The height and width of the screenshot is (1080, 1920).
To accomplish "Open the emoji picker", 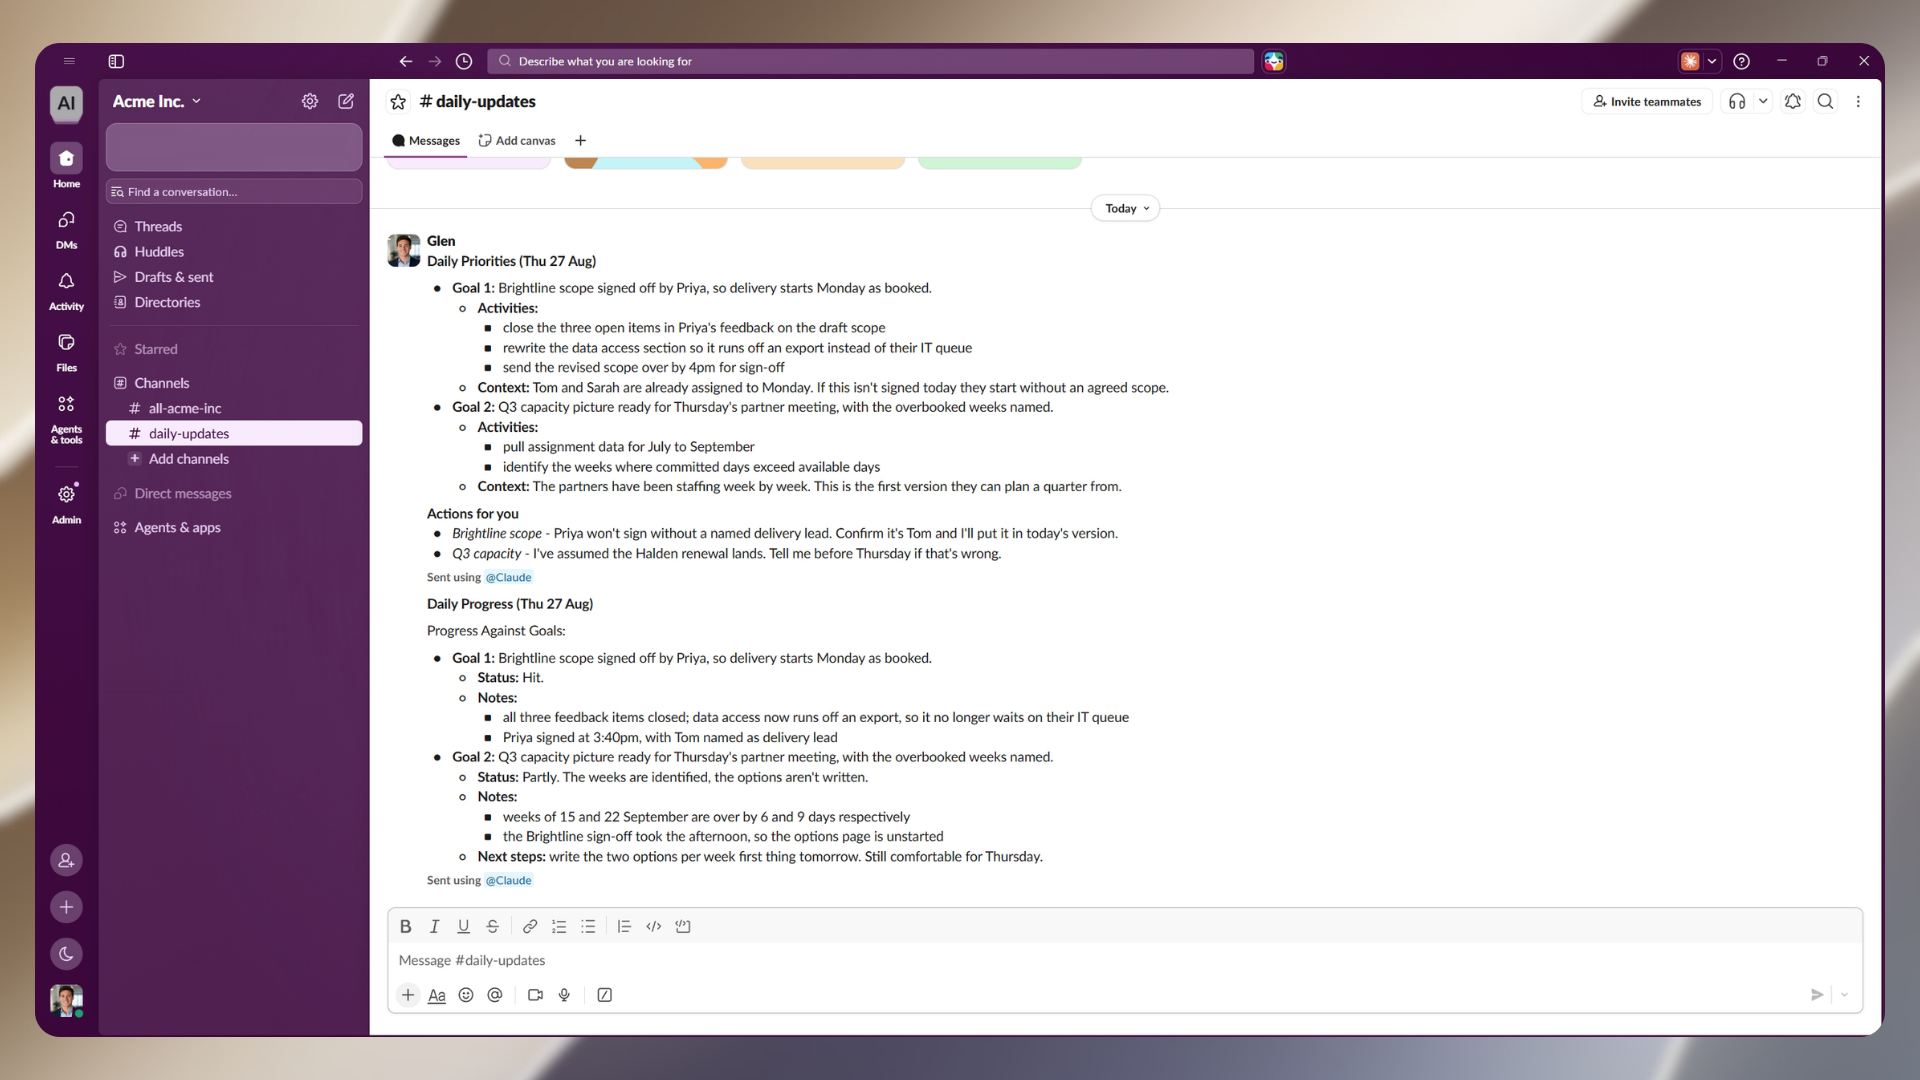I will point(466,995).
